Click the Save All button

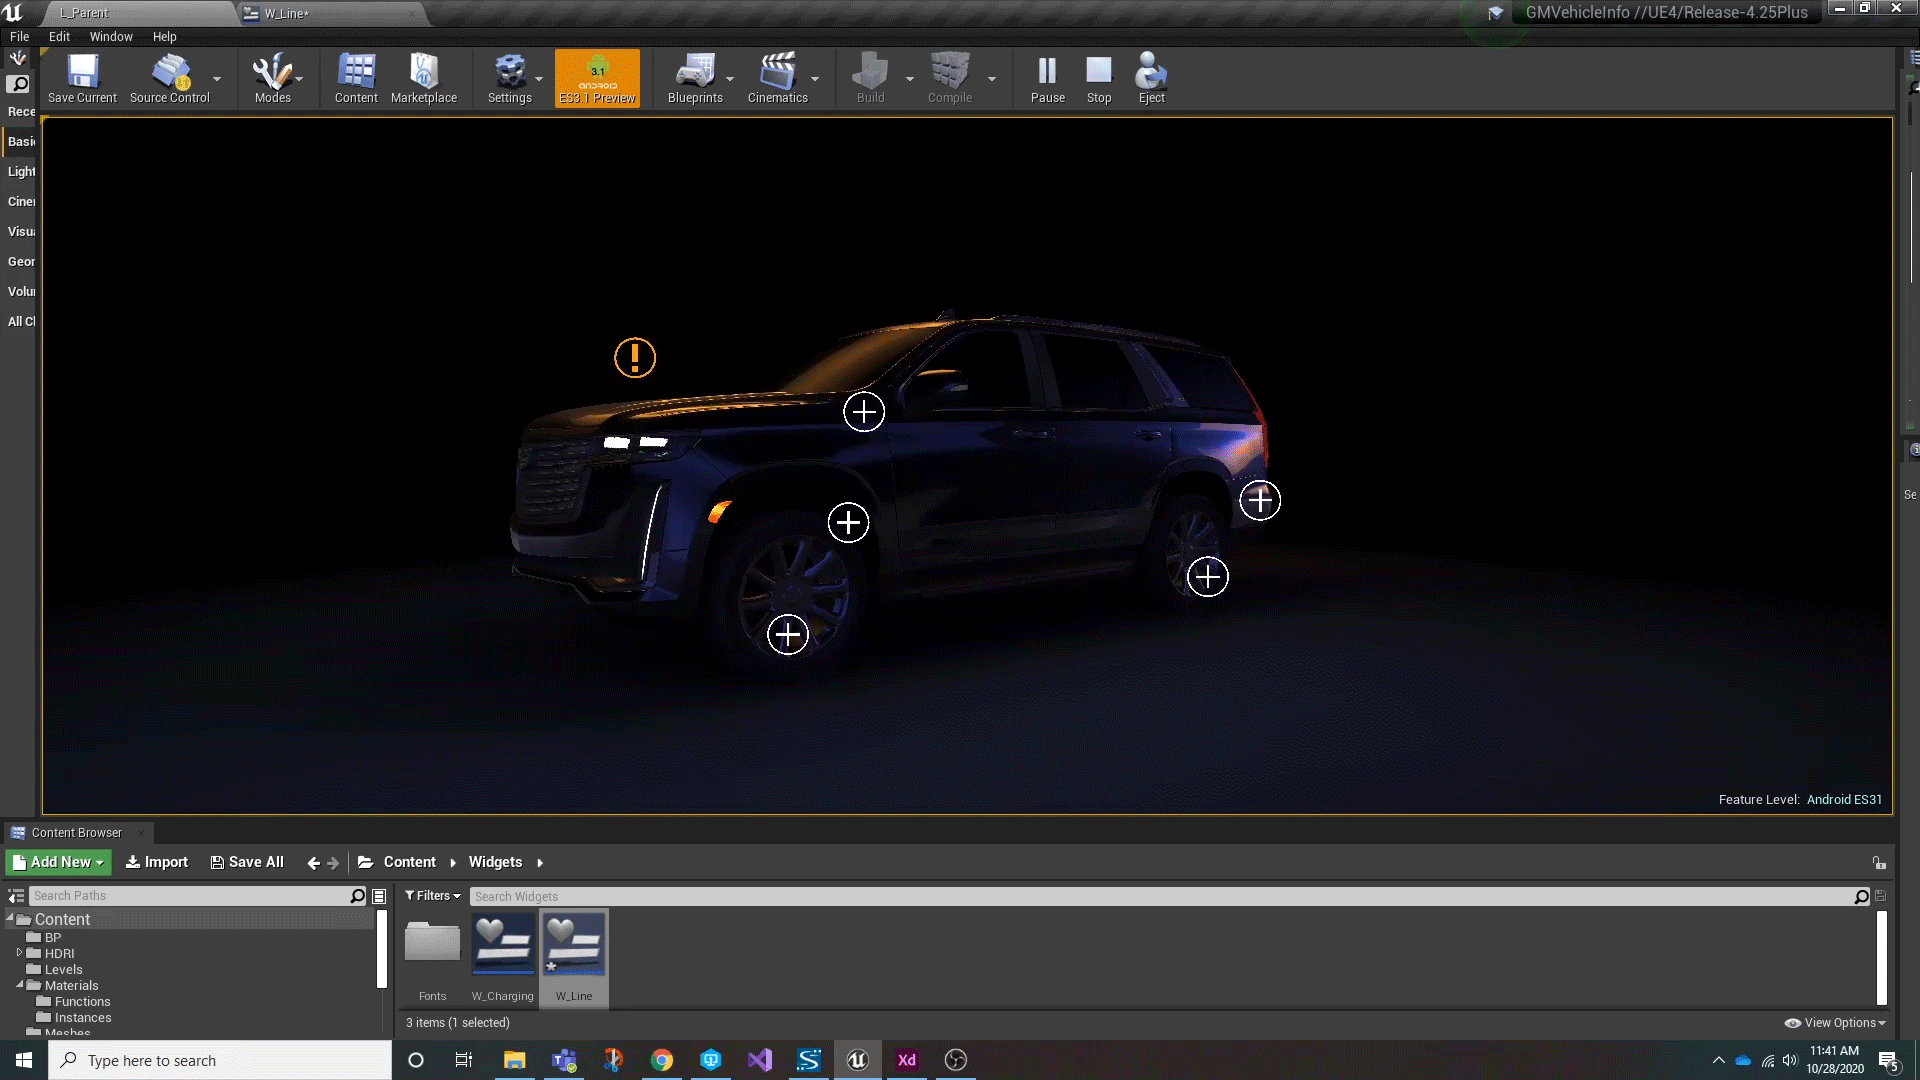click(247, 862)
